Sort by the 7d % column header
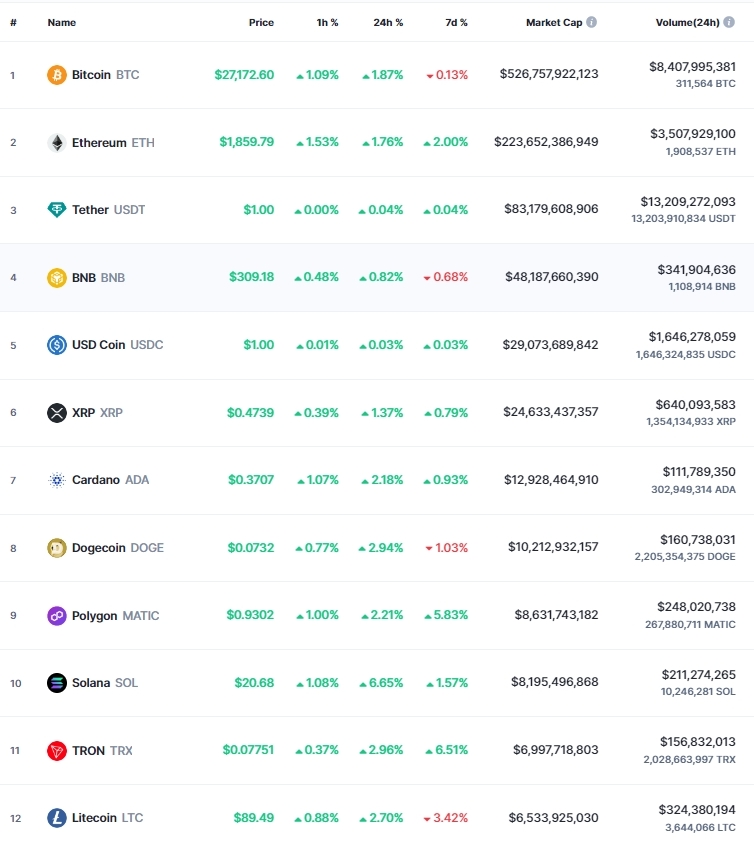This screenshot has height=843, width=754. pos(456,23)
